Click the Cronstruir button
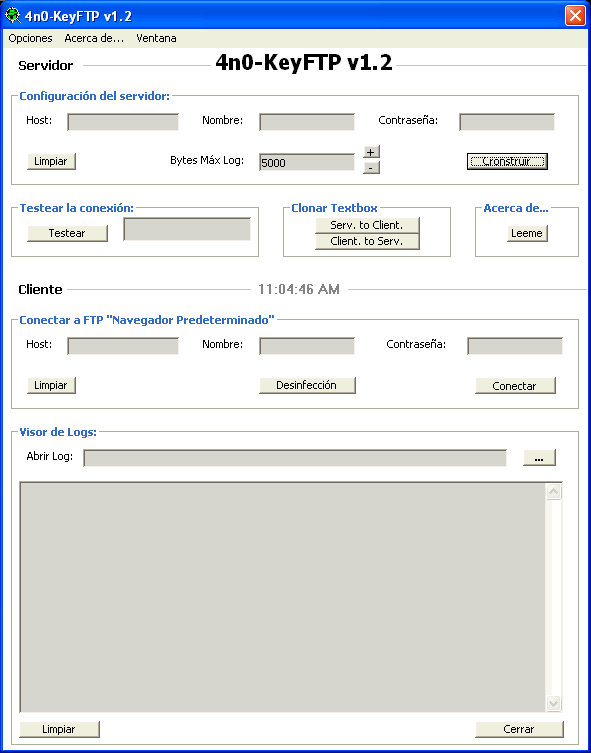The image size is (591, 753). click(507, 161)
